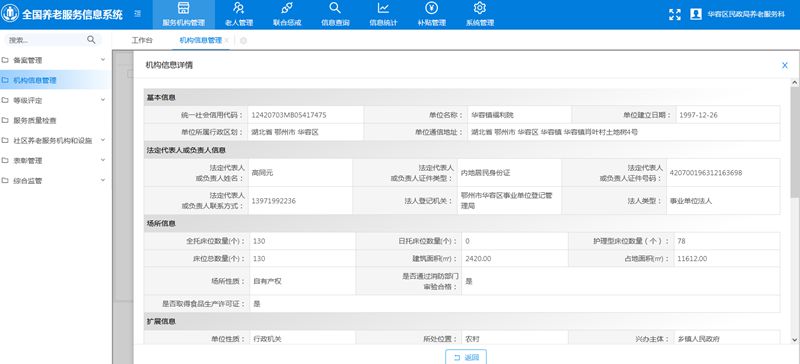Click the folder icon beside 服务质量检查
Screen dimensions: 800x364
click(x=5, y=120)
